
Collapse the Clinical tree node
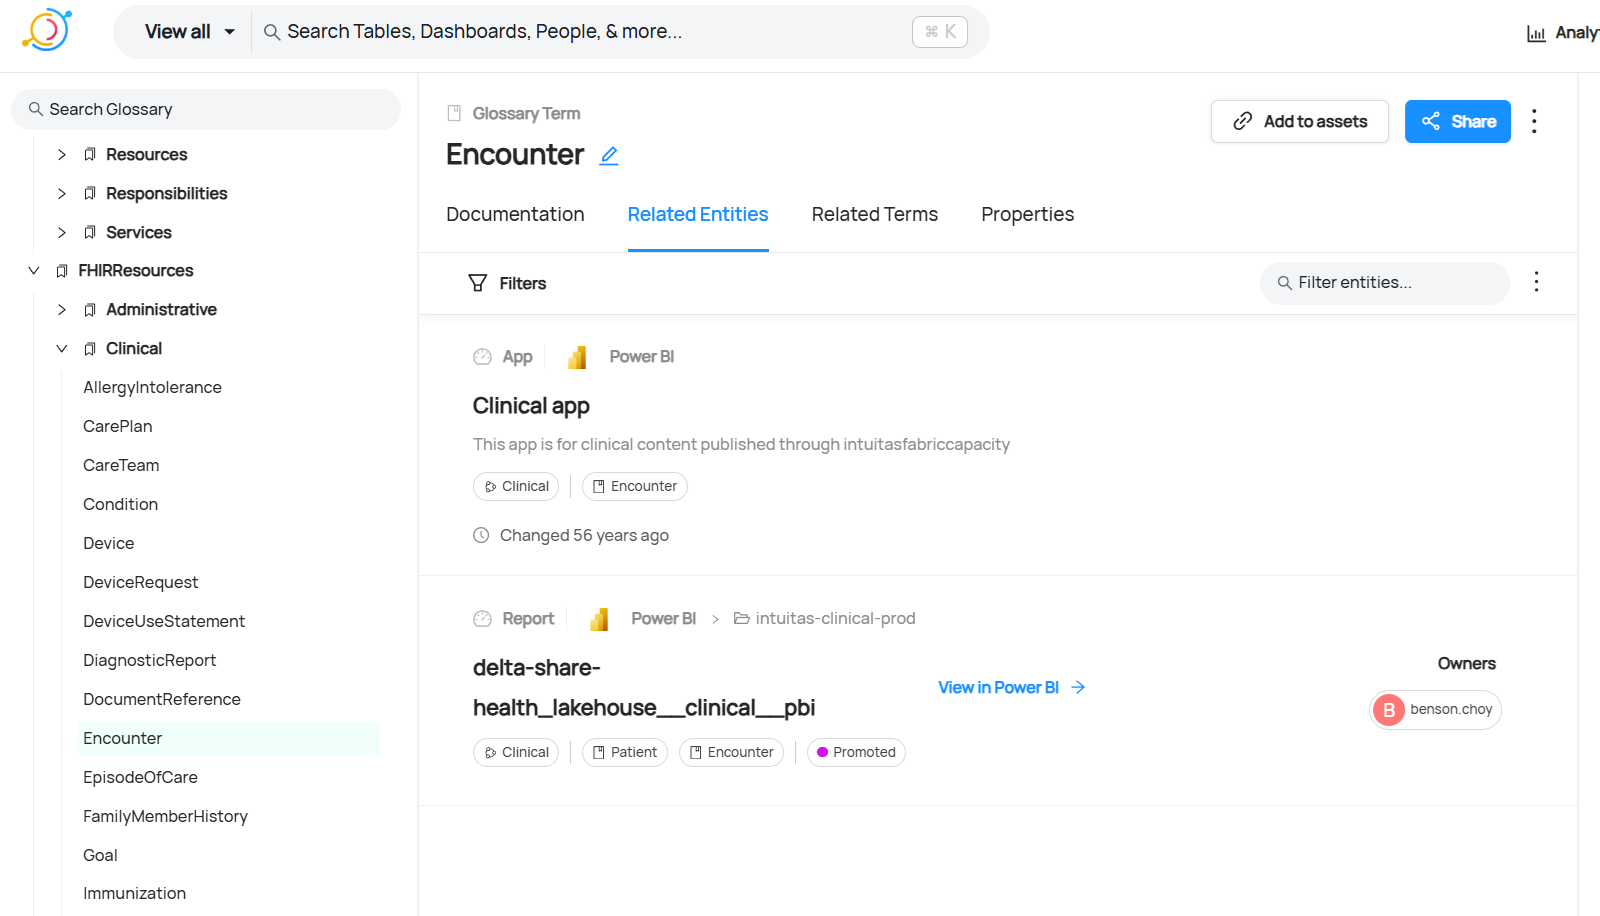click(x=62, y=349)
